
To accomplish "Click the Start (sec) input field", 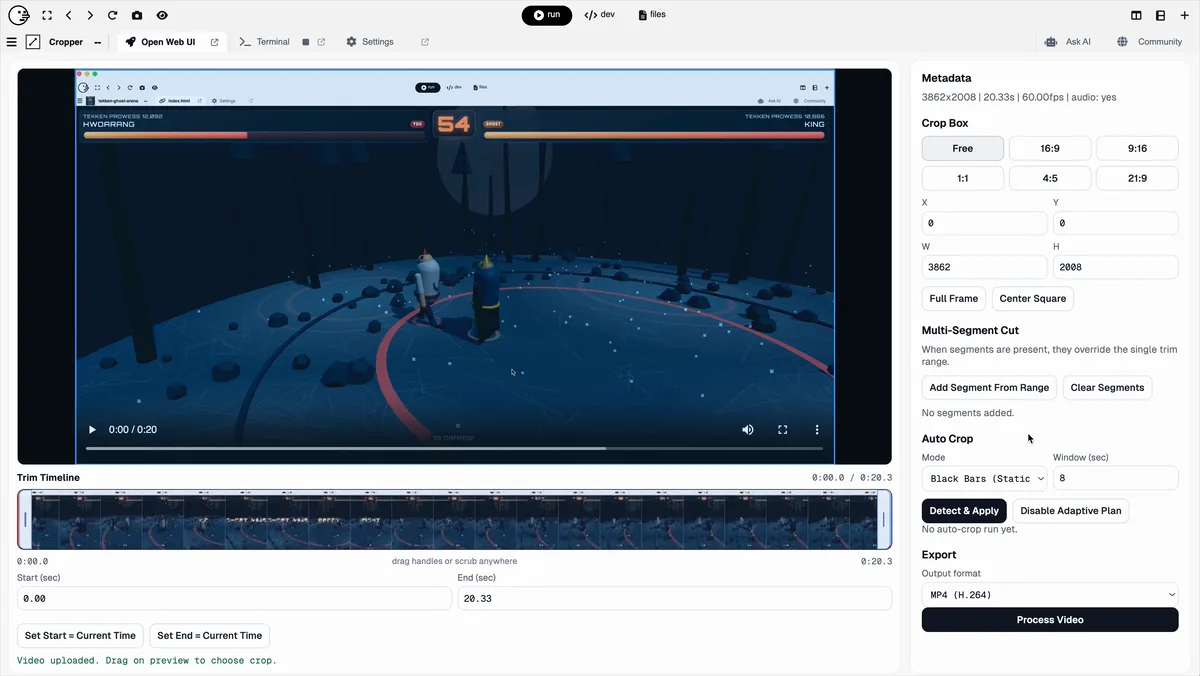I will pyautogui.click(x=234, y=598).
